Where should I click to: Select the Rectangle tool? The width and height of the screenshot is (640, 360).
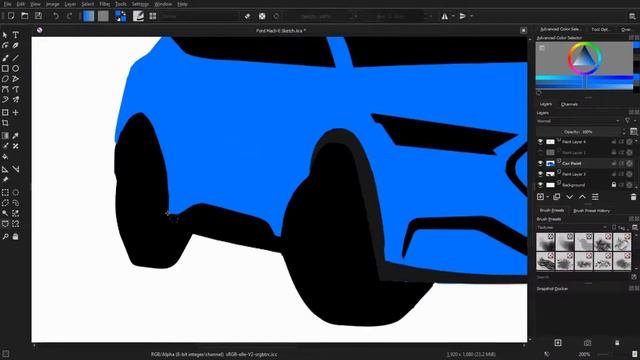pyautogui.click(x=5, y=69)
